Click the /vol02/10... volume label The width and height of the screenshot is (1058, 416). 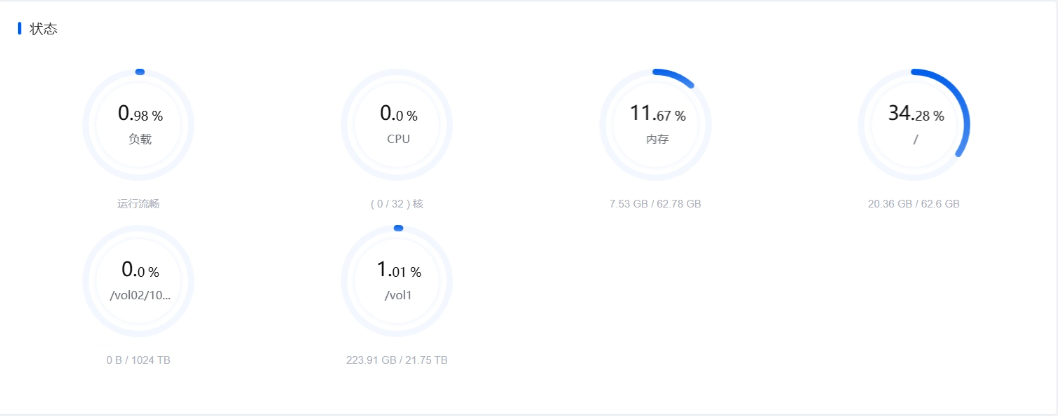point(138,295)
